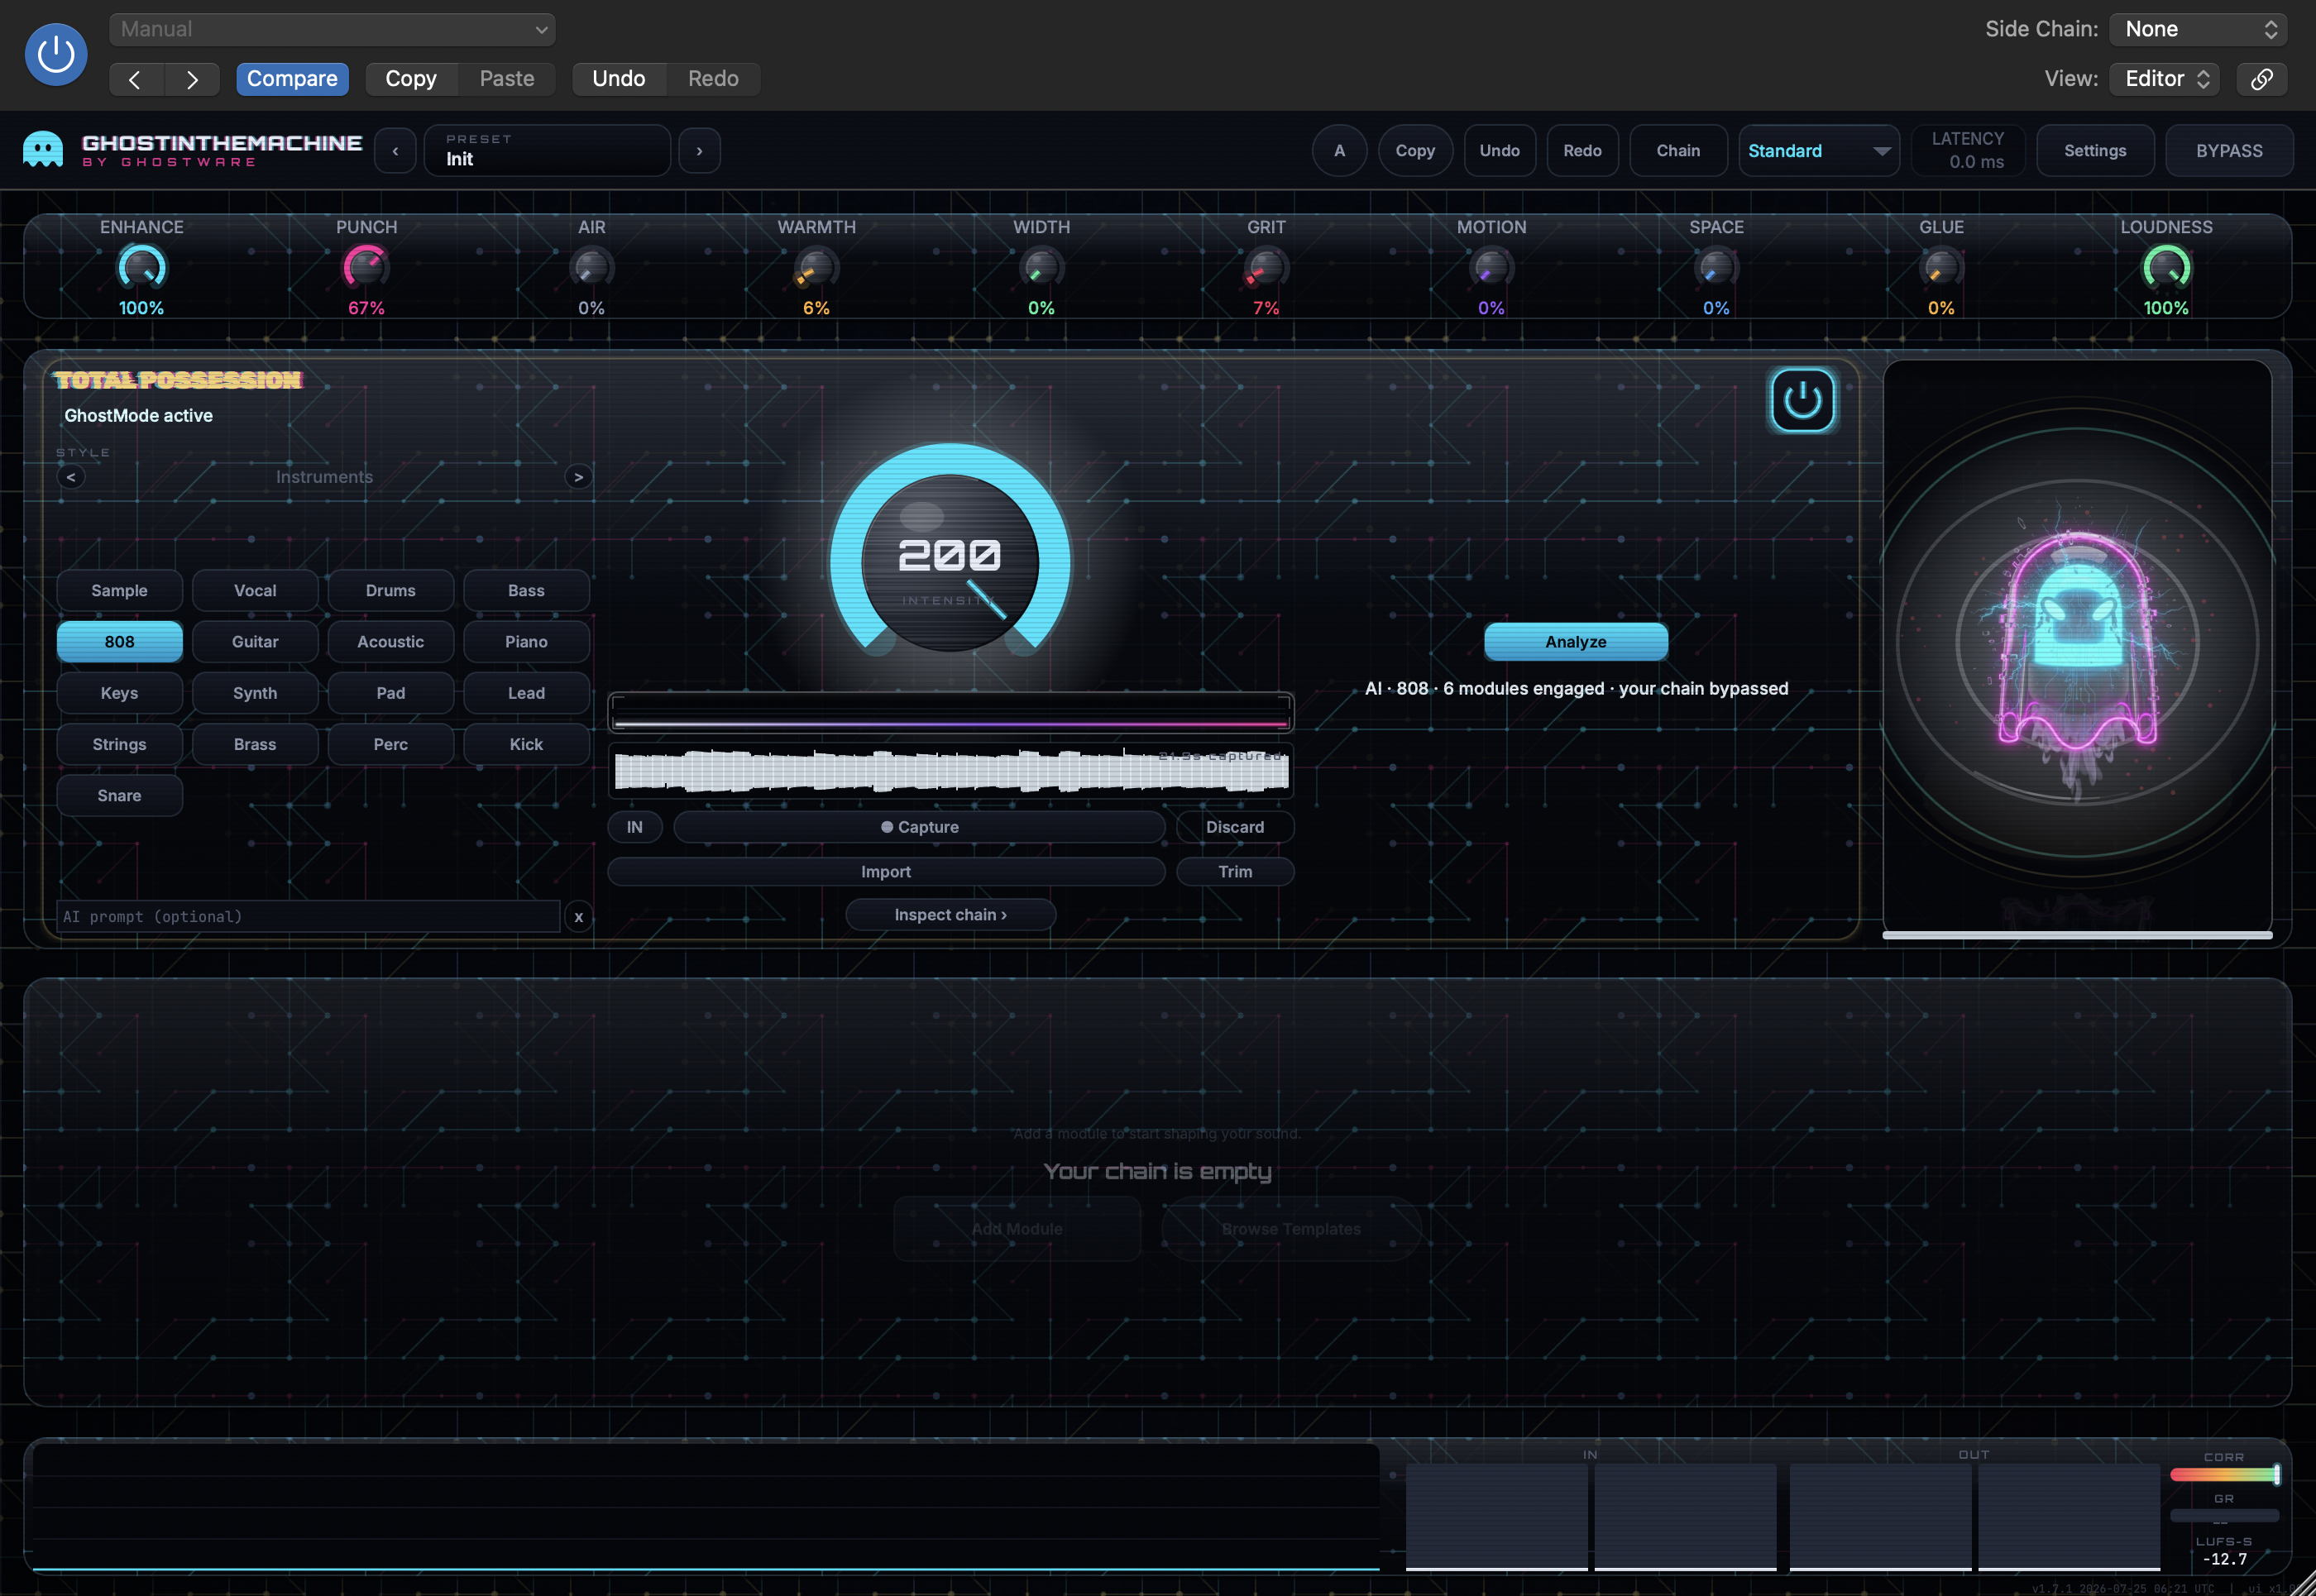Select the Kick instrument style
The width and height of the screenshot is (2316, 1596).
526,745
